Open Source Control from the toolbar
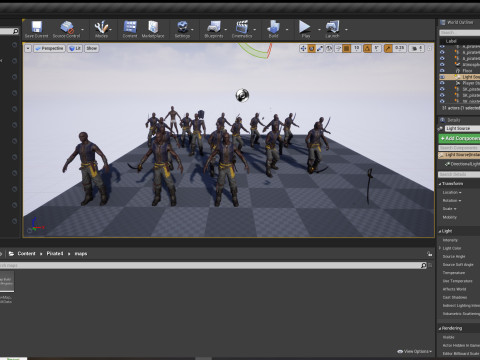Image resolution: width=480 pixels, height=360 pixels. [x=66, y=29]
